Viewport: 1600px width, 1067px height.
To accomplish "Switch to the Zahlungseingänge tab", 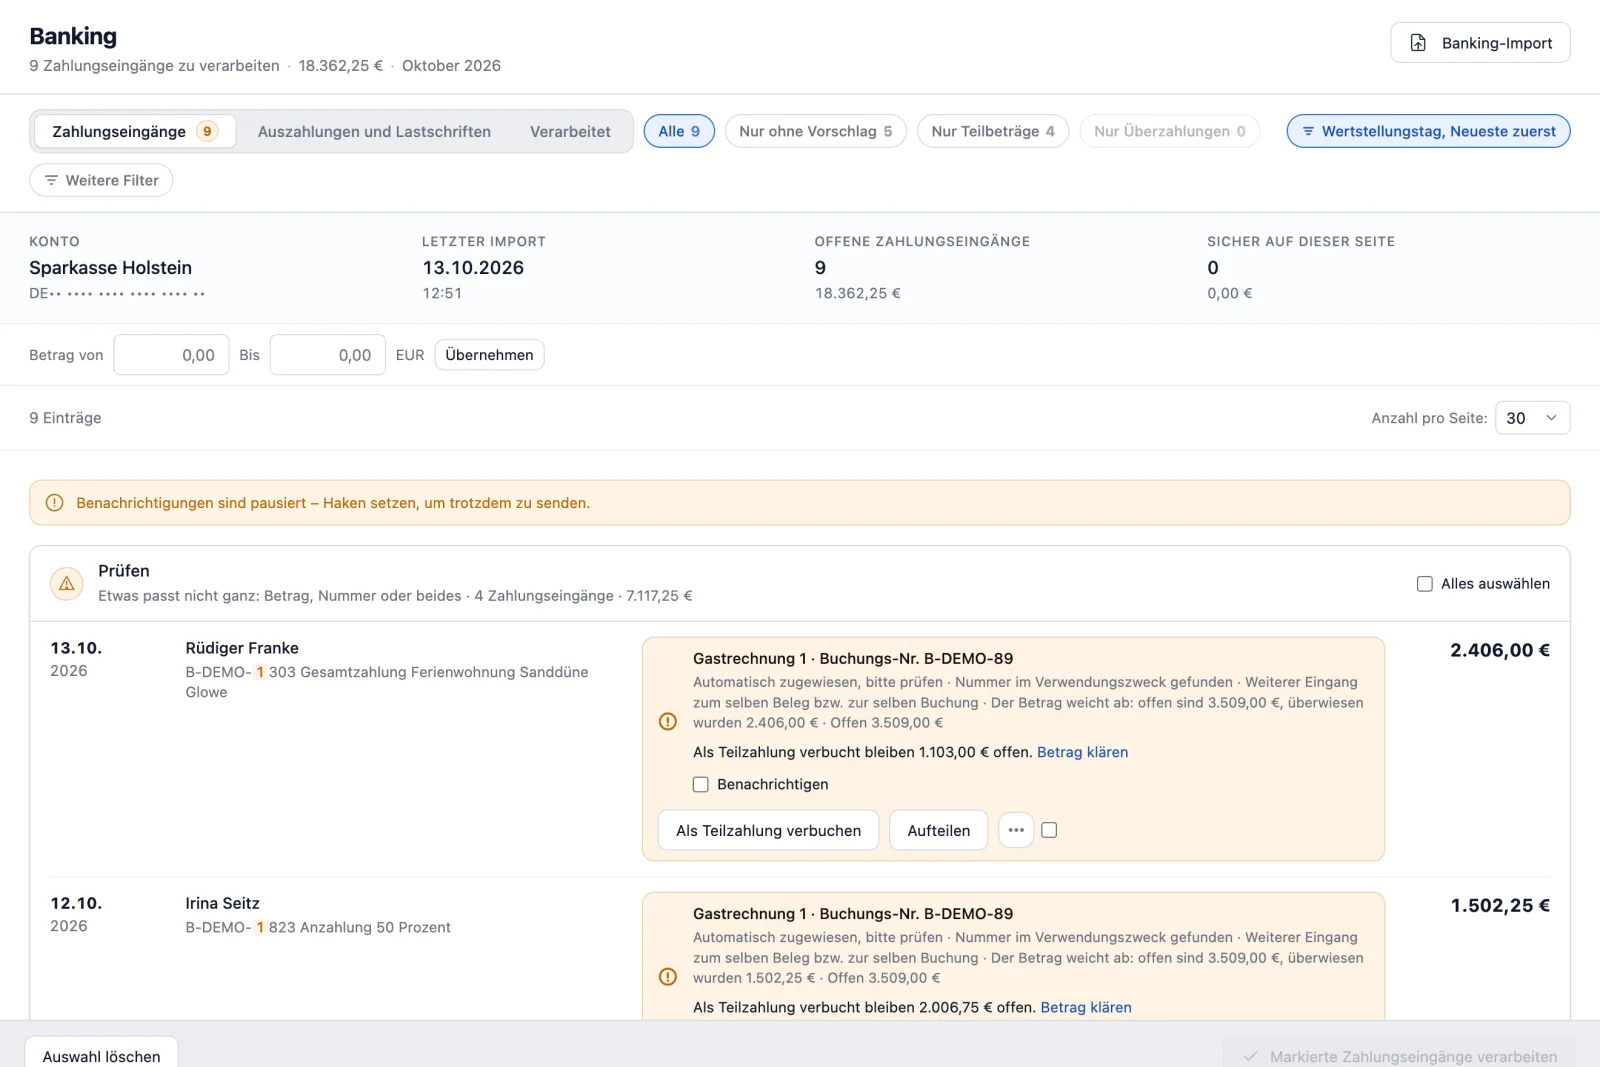I will click(134, 131).
